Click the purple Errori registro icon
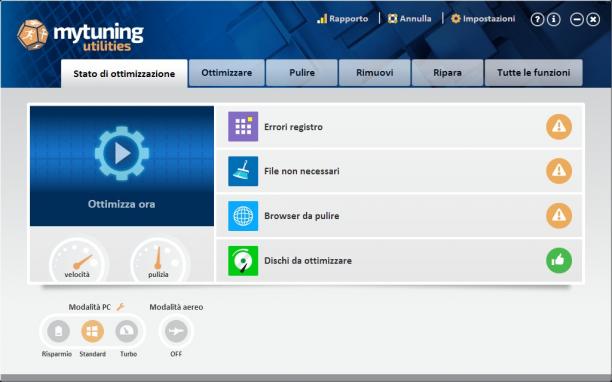This screenshot has height=382, width=612. 243,126
